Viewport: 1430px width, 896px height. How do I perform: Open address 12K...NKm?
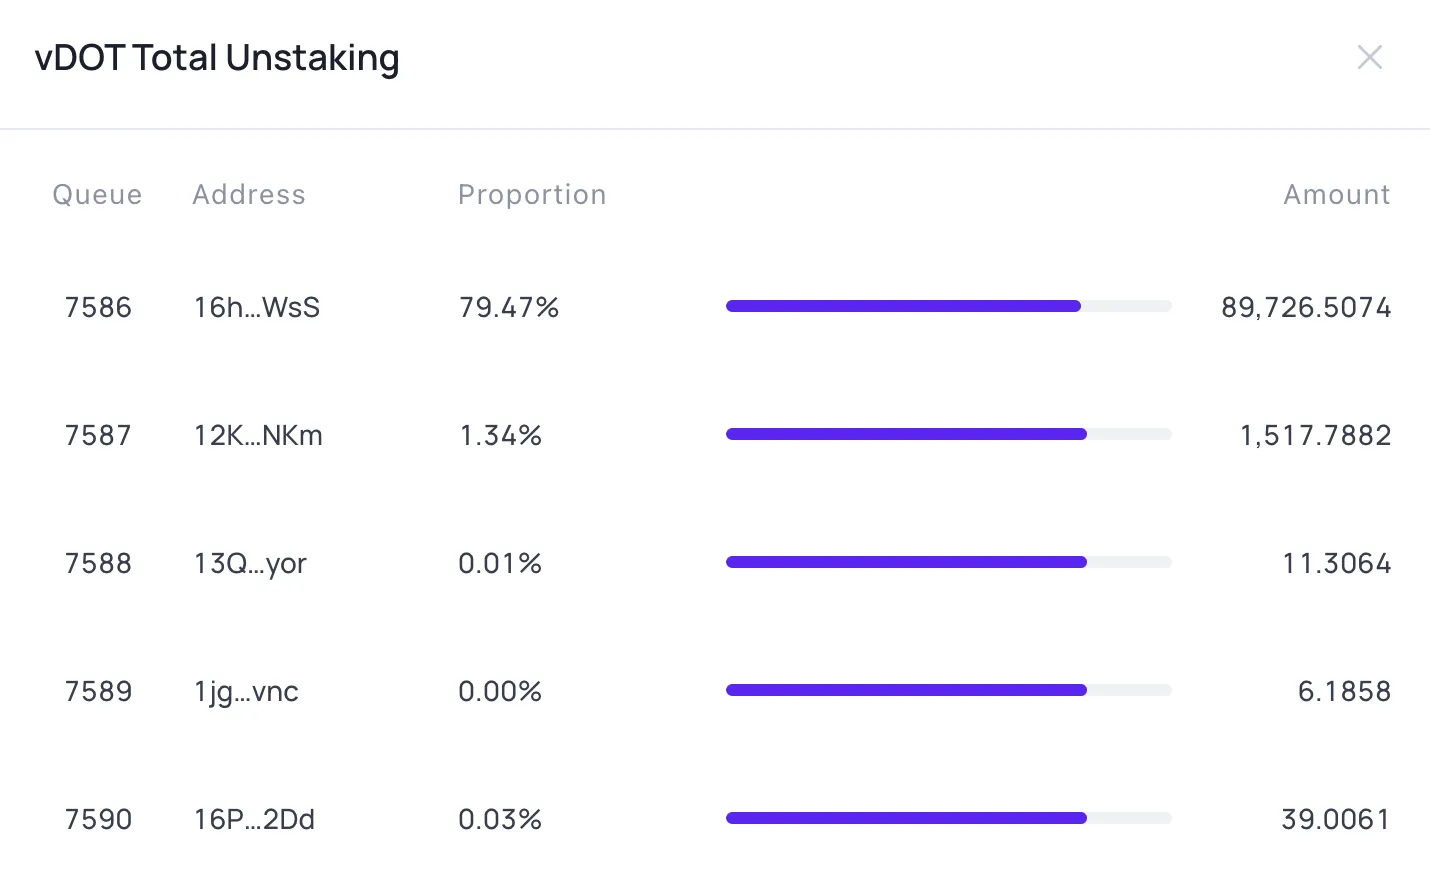pyautogui.click(x=258, y=435)
